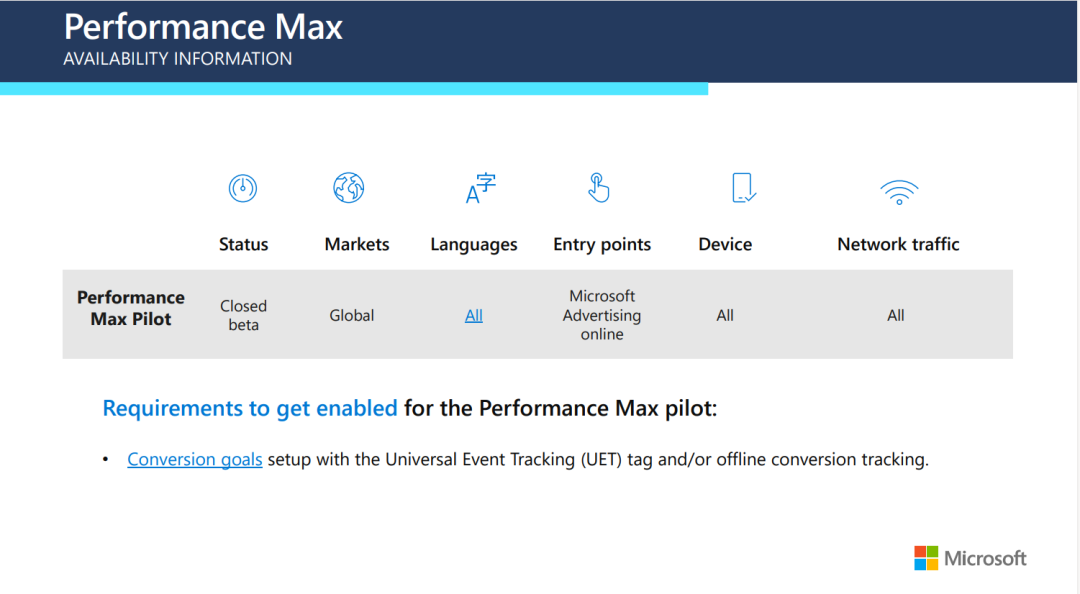Click the Entry points column header

[602, 244]
